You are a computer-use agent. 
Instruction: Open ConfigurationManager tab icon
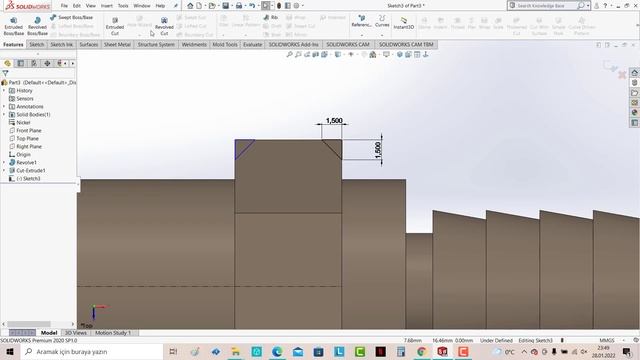click(34, 63)
